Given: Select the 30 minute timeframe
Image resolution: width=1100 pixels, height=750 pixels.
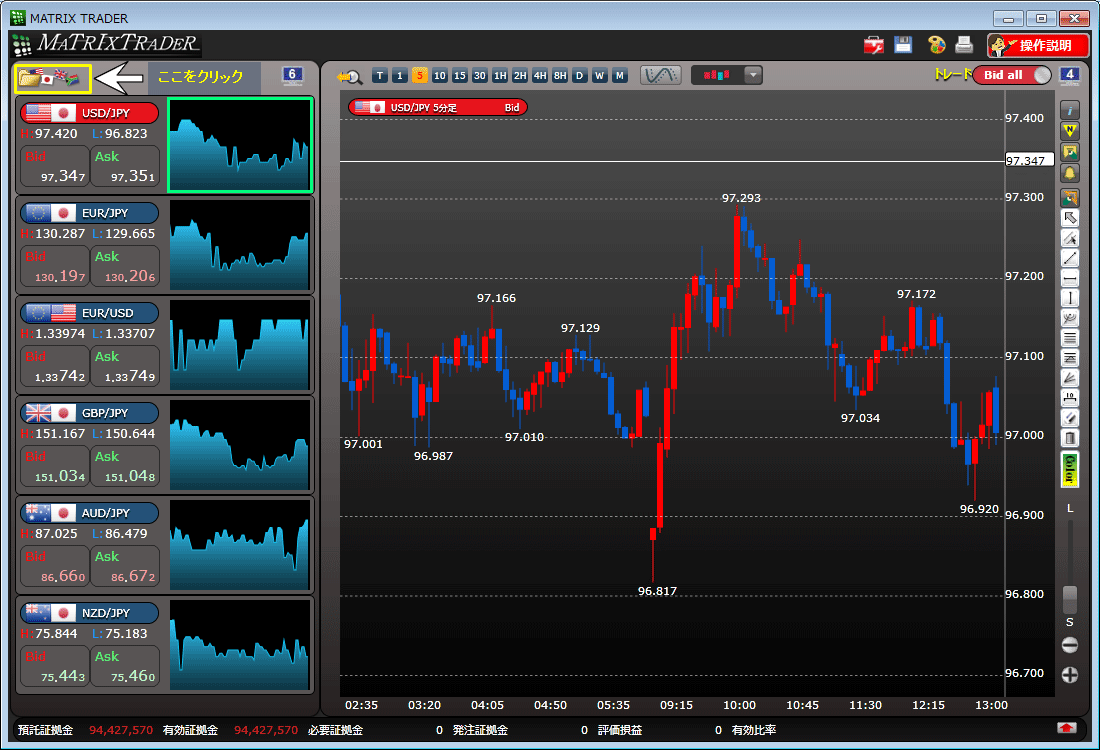Looking at the screenshot, I should tap(480, 76).
